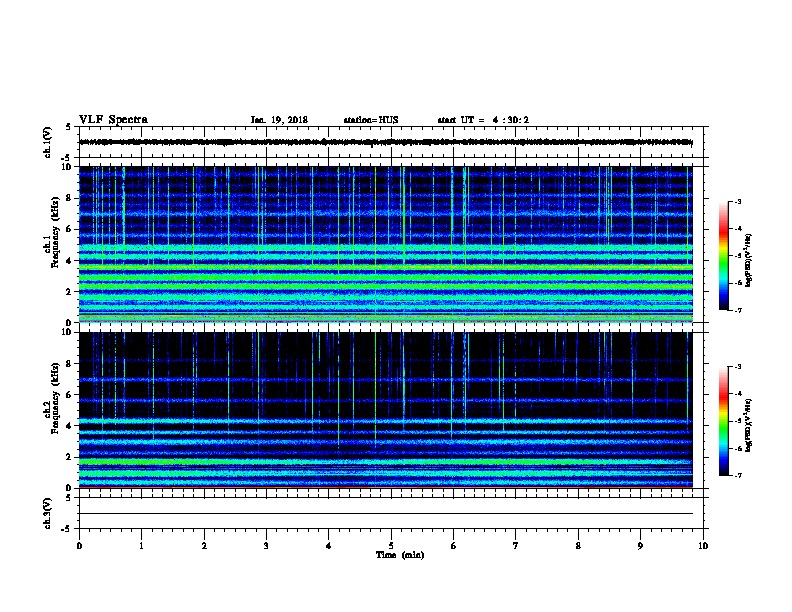Click the time axis tick label "4"
This screenshot has height=612, width=792.
pyautogui.click(x=329, y=546)
